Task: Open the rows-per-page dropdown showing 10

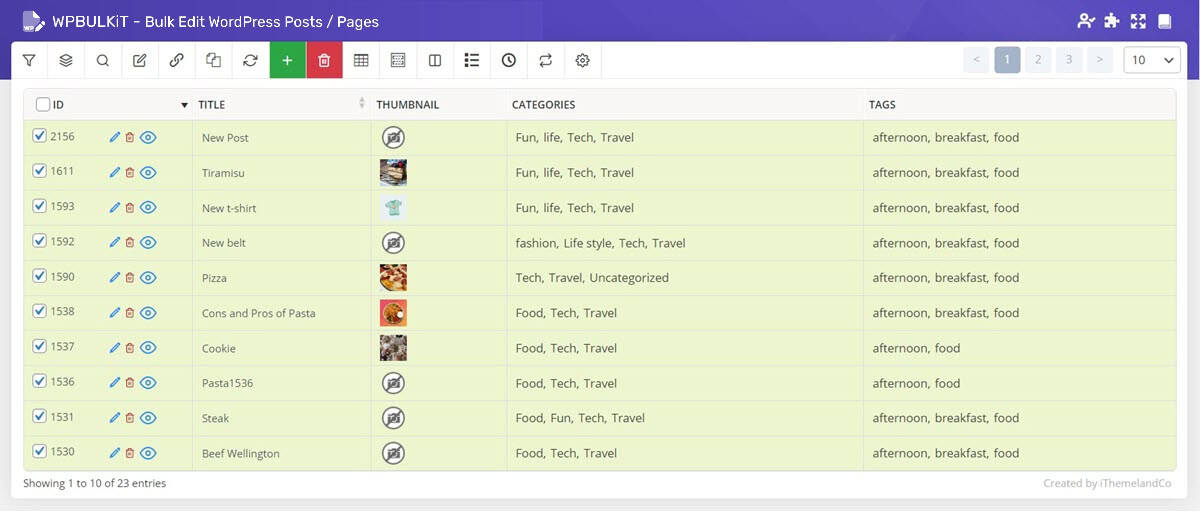Action: tap(1153, 60)
